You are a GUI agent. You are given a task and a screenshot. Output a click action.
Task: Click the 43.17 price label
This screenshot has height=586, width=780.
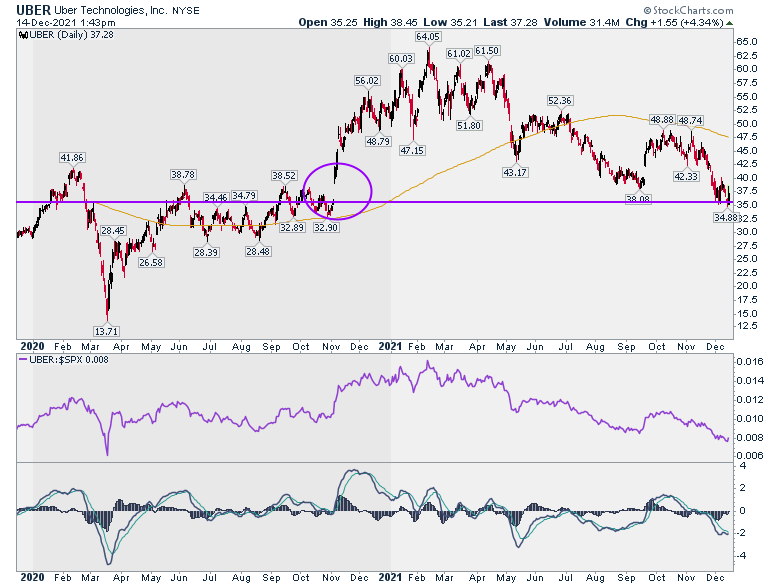tap(515, 173)
